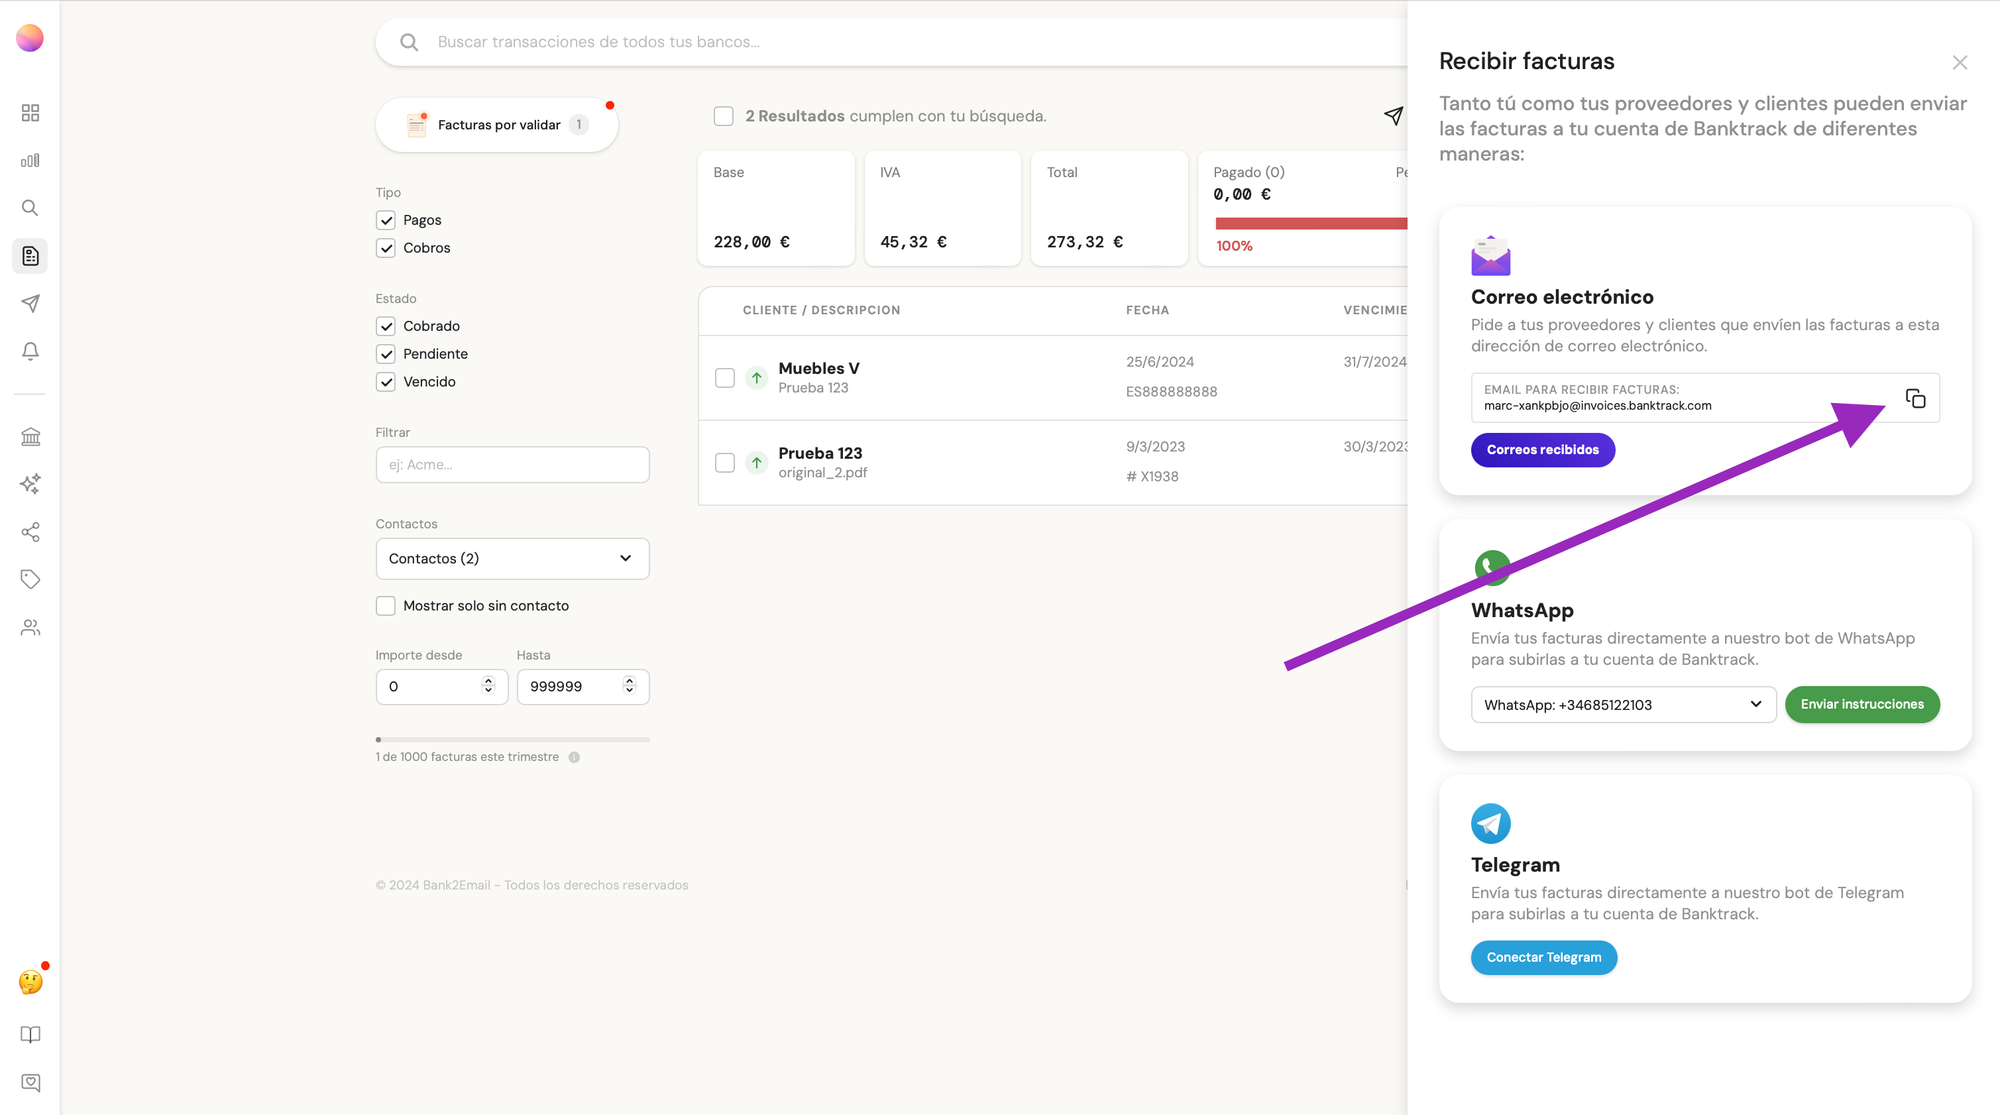The image size is (2000, 1115).
Task: Copy the invoice email address icon
Action: pos(1915,398)
